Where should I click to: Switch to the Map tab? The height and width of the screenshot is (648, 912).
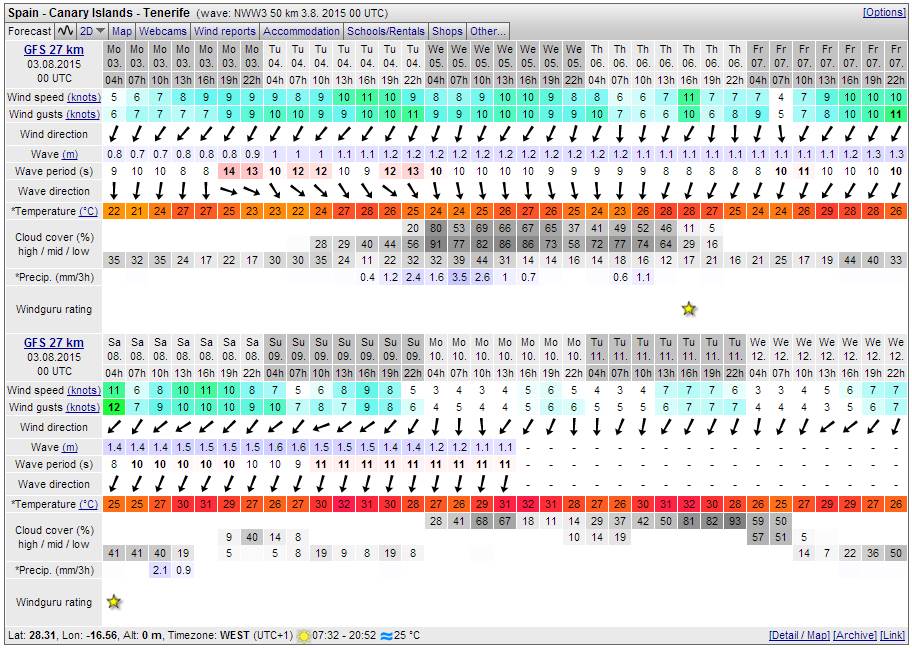(x=122, y=31)
